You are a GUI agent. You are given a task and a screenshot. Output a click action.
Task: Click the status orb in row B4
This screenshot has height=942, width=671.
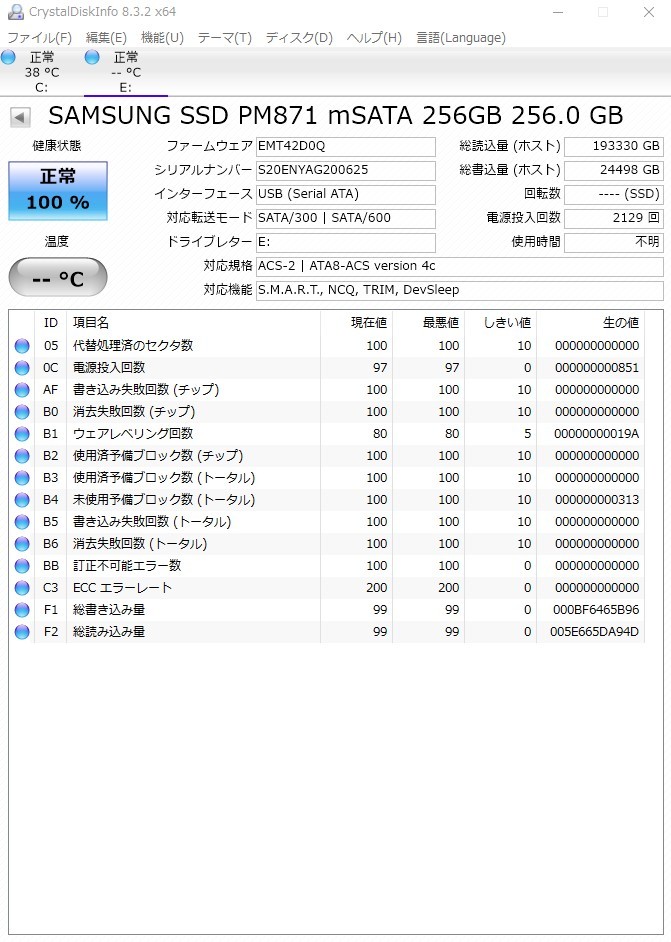pyautogui.click(x=22, y=500)
